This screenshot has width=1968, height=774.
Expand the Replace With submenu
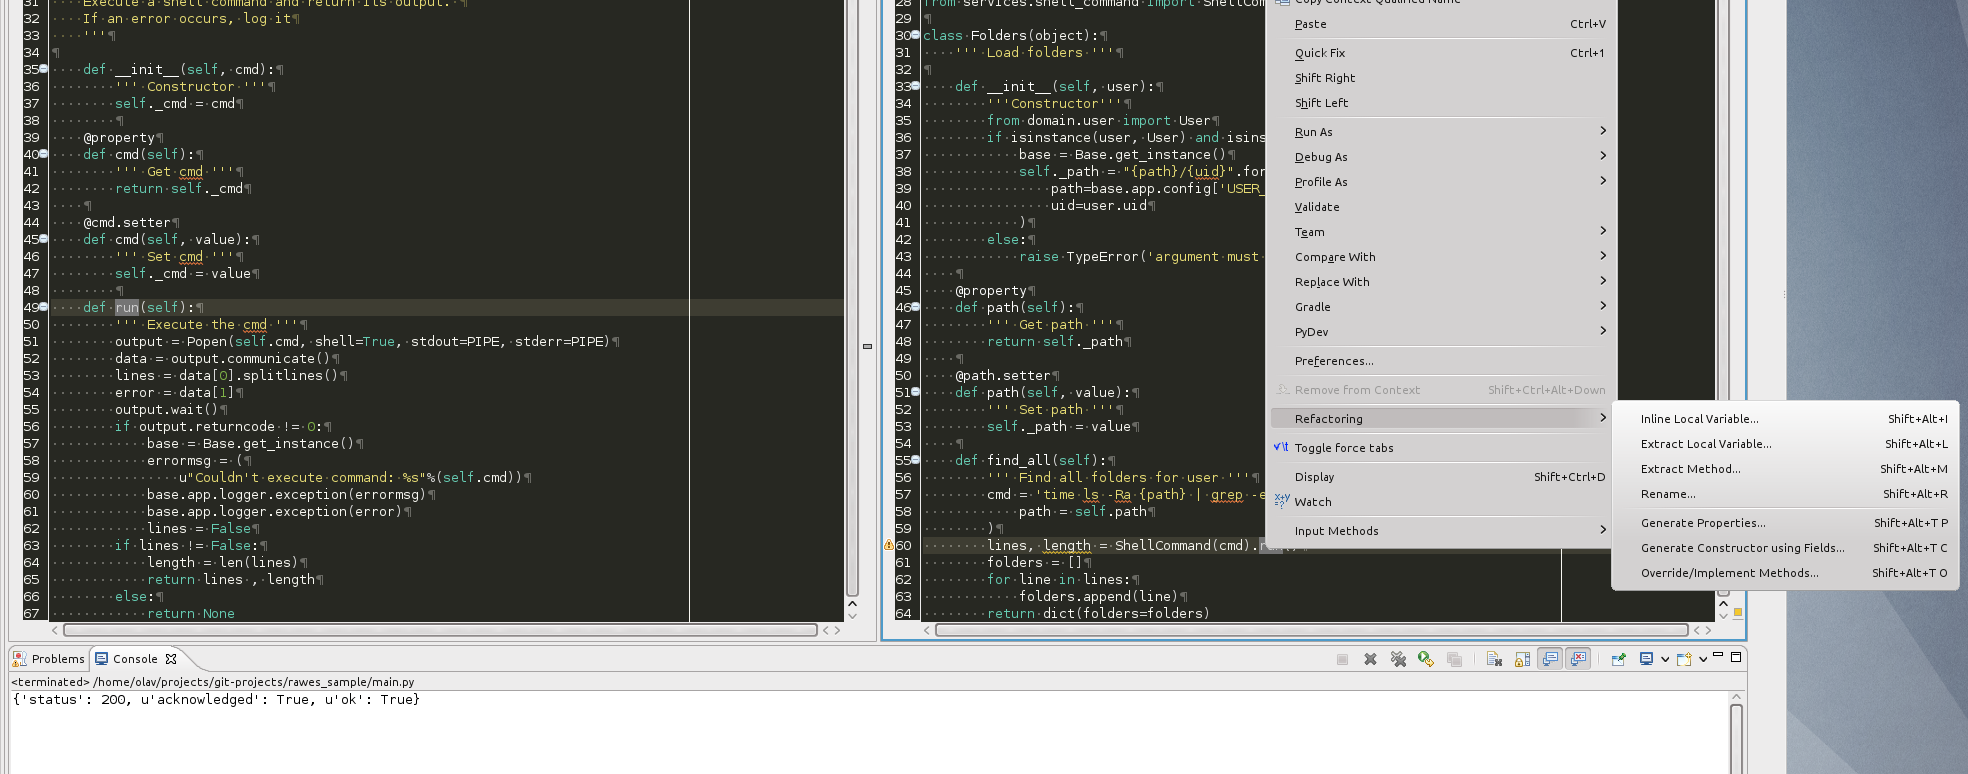(1441, 282)
